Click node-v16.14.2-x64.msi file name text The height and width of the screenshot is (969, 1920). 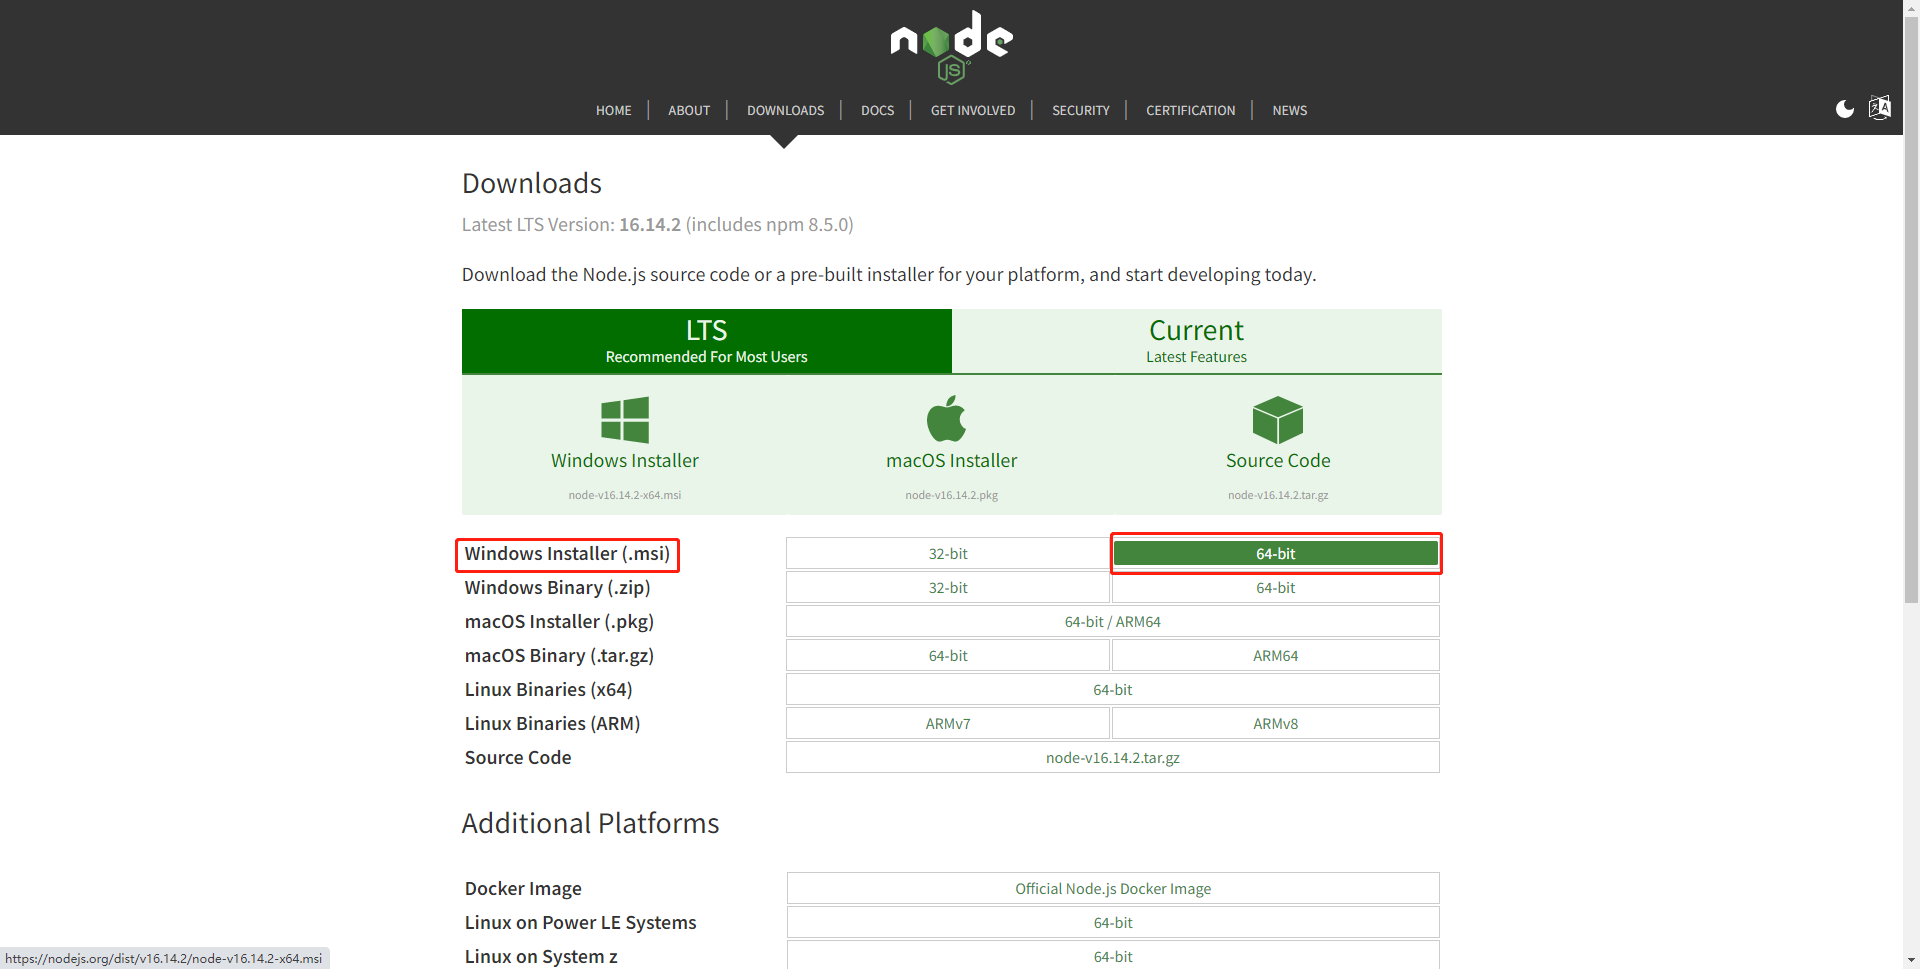[625, 495]
